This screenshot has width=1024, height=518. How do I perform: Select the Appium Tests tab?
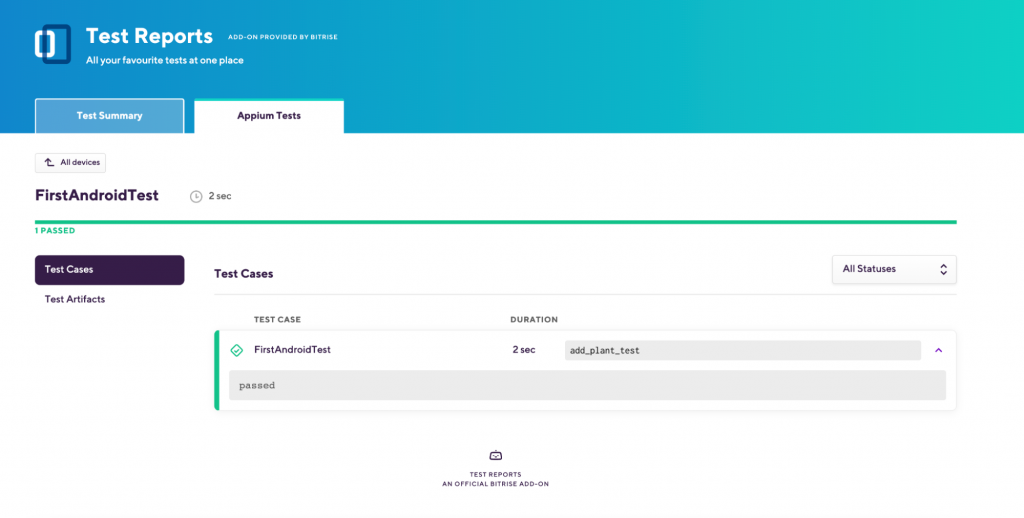[269, 116]
